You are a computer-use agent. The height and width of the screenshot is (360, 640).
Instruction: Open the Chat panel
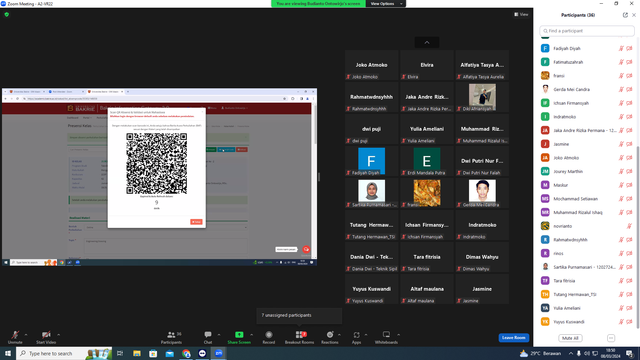tap(208, 337)
